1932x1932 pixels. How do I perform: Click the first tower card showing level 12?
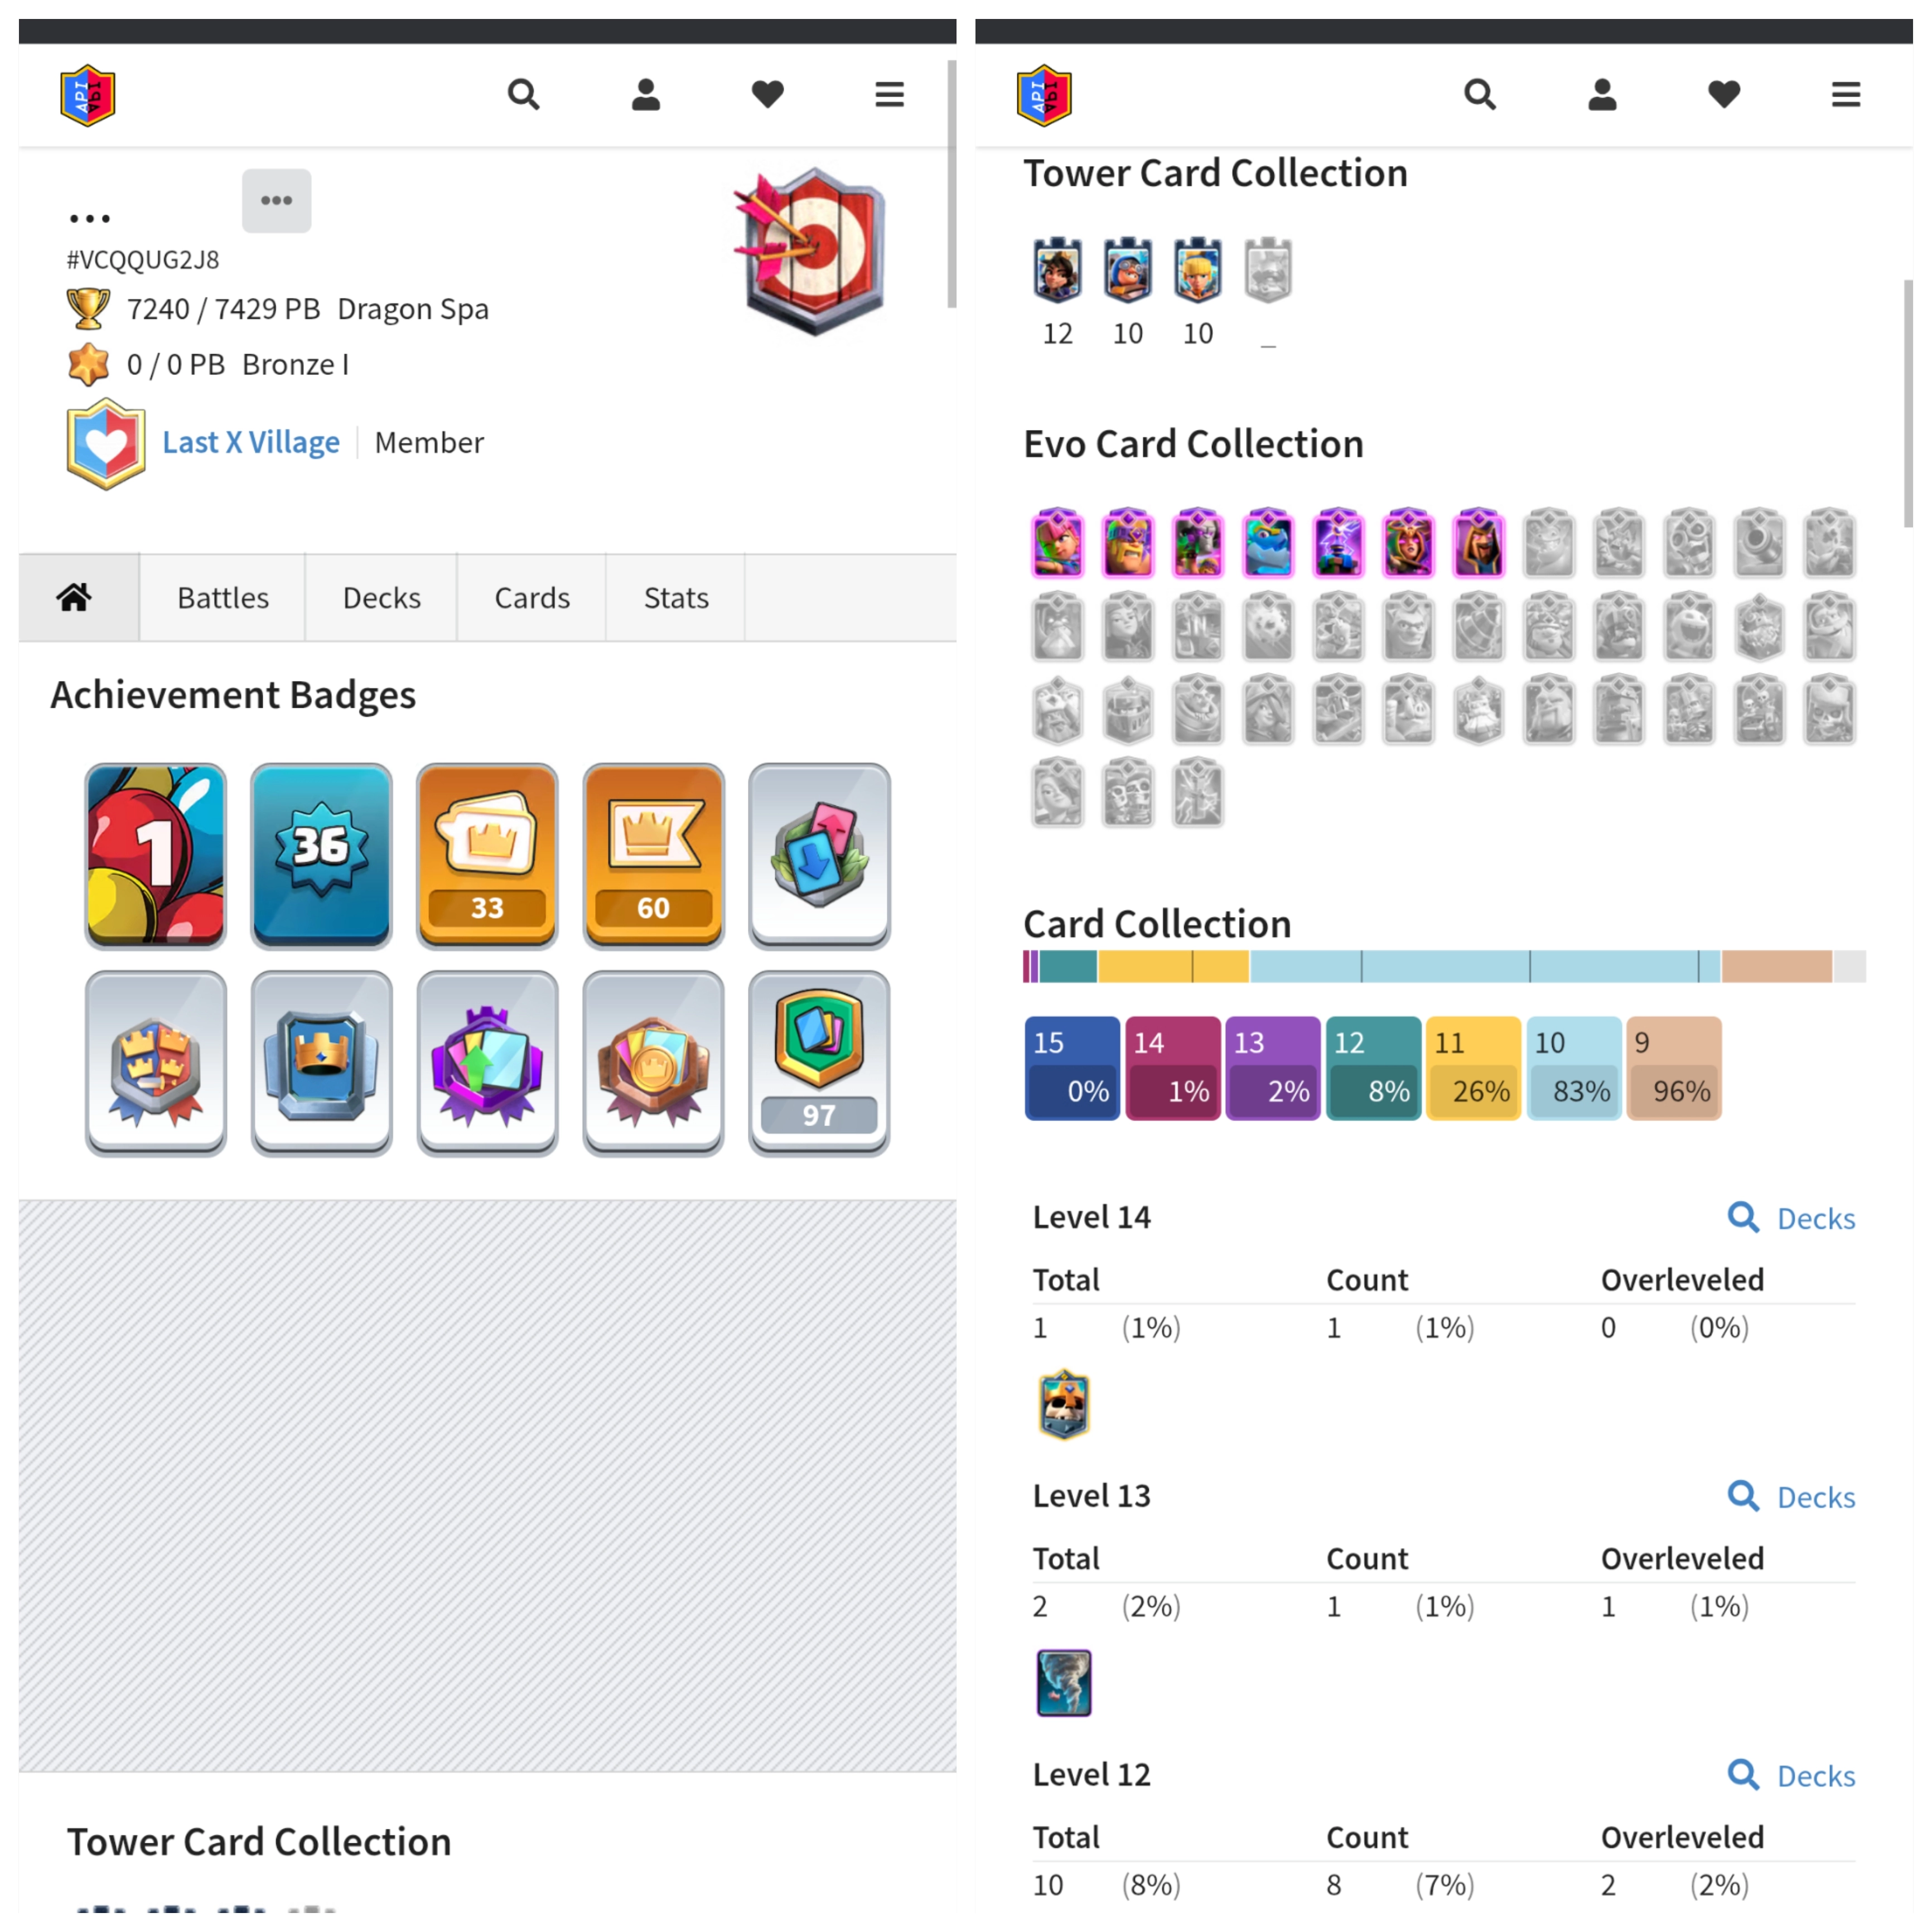(x=1058, y=270)
